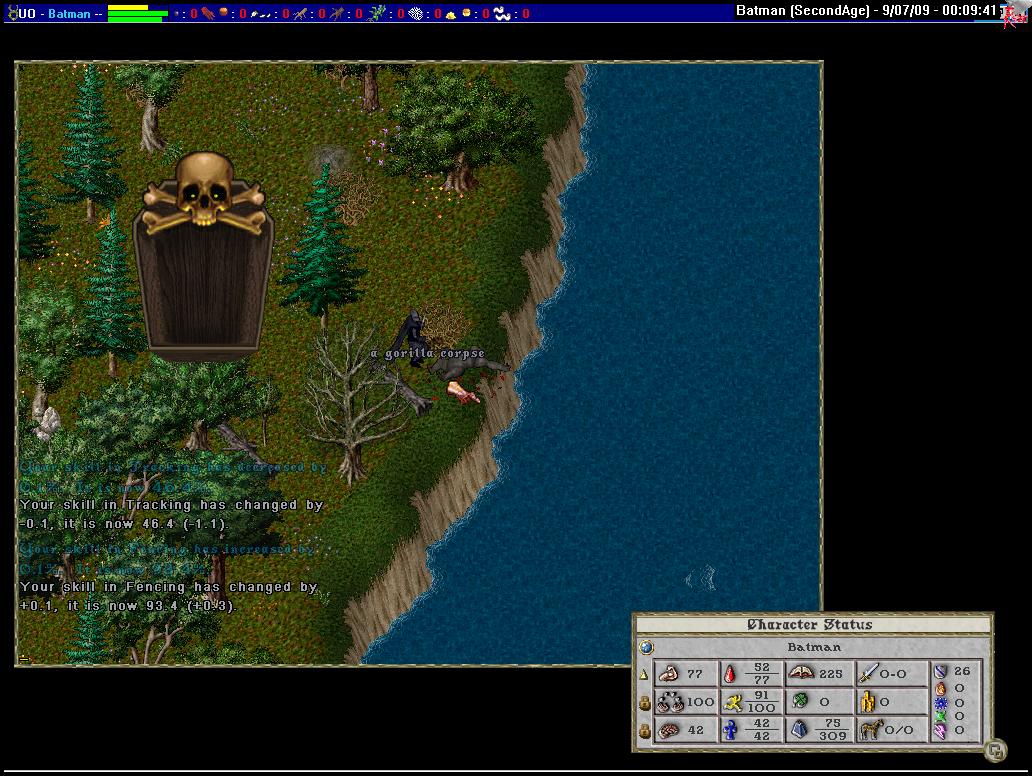Click the yellow and green health bars

coord(137,13)
